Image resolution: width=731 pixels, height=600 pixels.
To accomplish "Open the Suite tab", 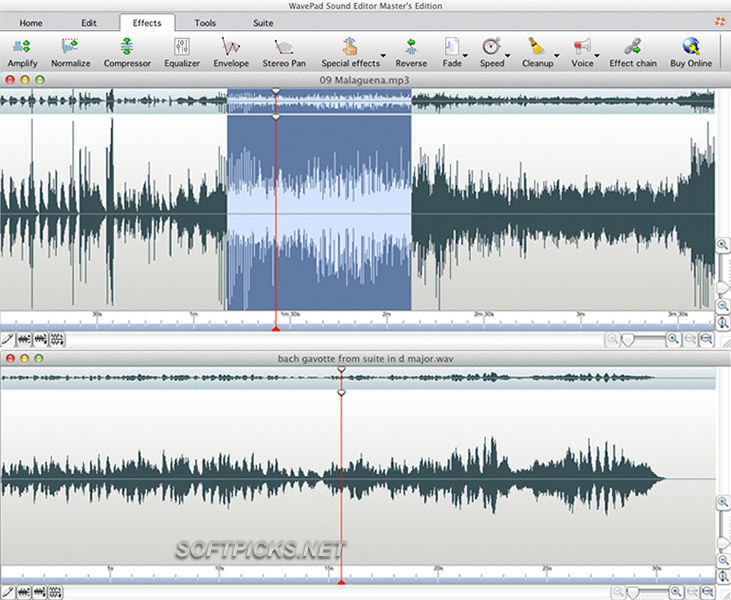I will (x=263, y=23).
